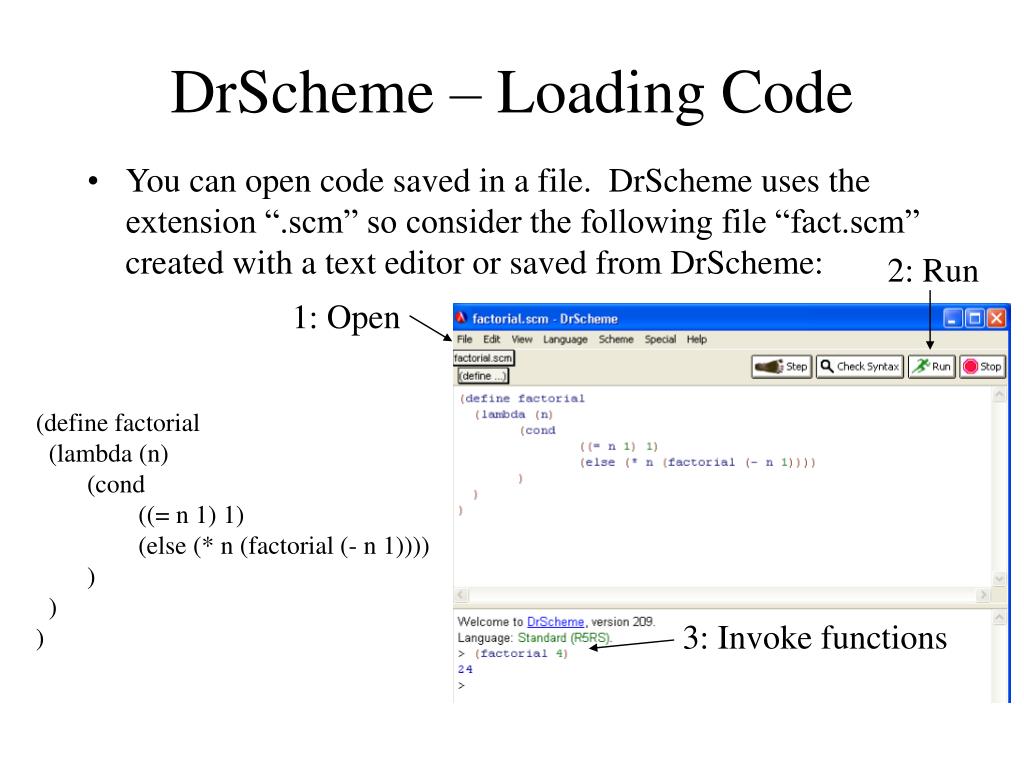Click the empty prompt on the last interactions line

pos(462,685)
